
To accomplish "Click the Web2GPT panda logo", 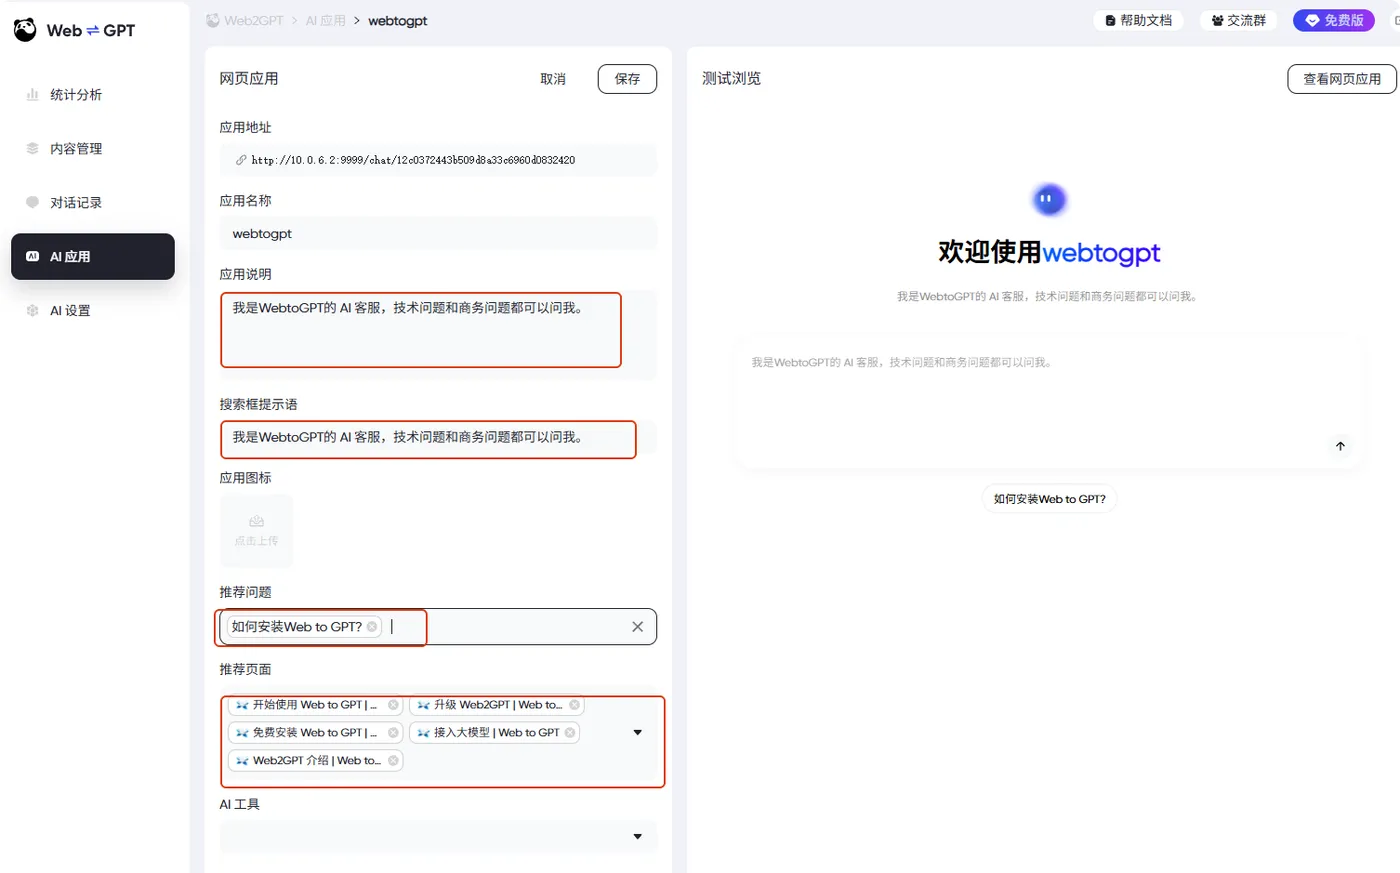I will coord(25,30).
